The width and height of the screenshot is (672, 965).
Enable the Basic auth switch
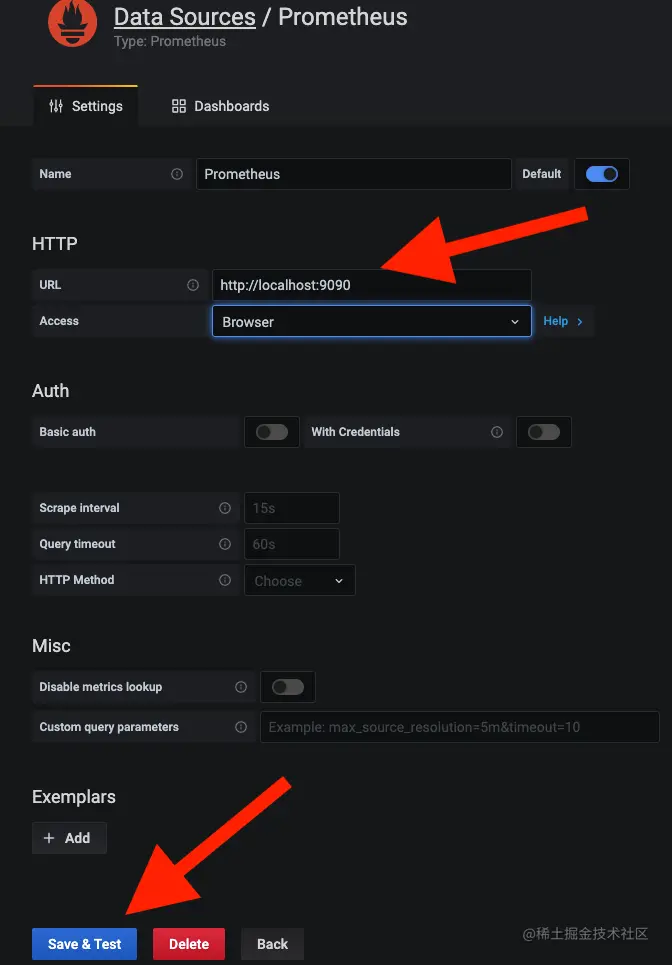(x=272, y=432)
